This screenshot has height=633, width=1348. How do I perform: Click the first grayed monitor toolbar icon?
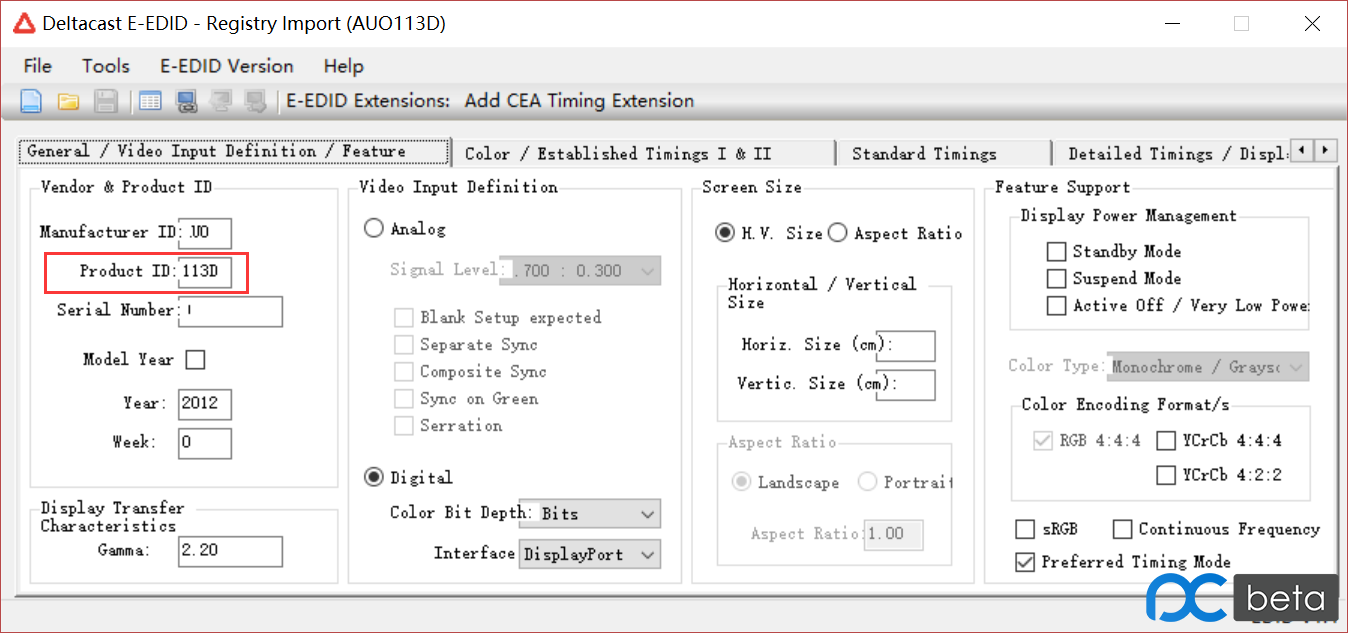coord(221,101)
